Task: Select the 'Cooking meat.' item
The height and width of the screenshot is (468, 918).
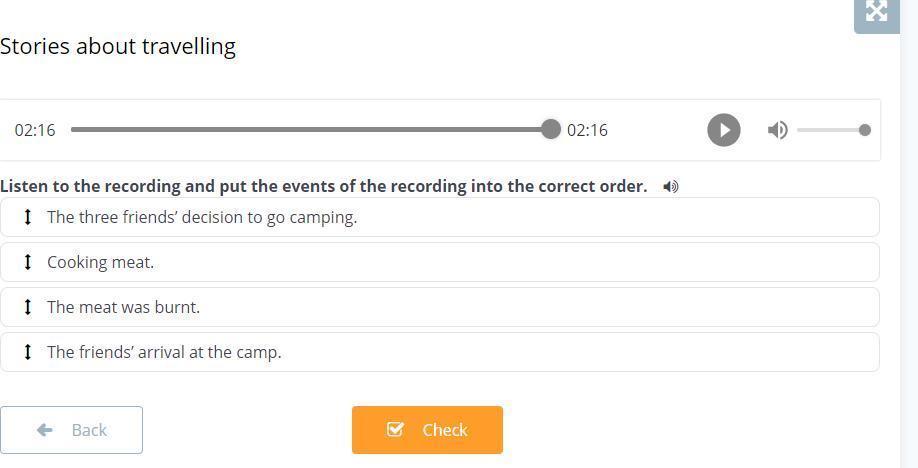Action: (100, 262)
